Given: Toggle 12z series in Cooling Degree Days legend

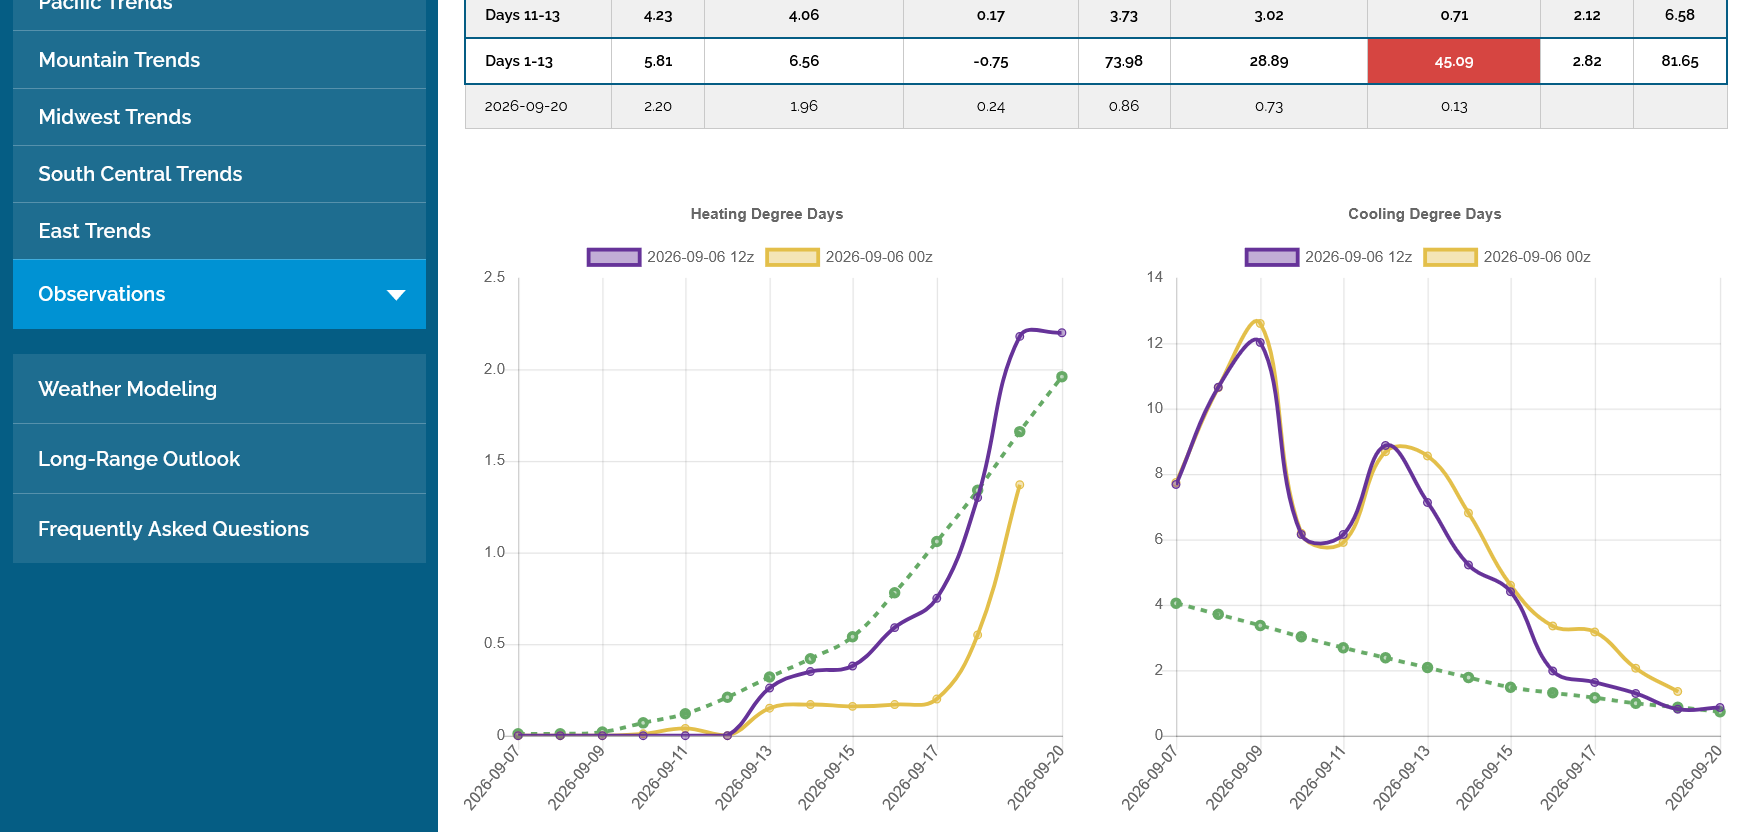Looking at the screenshot, I should pyautogui.click(x=1328, y=257).
